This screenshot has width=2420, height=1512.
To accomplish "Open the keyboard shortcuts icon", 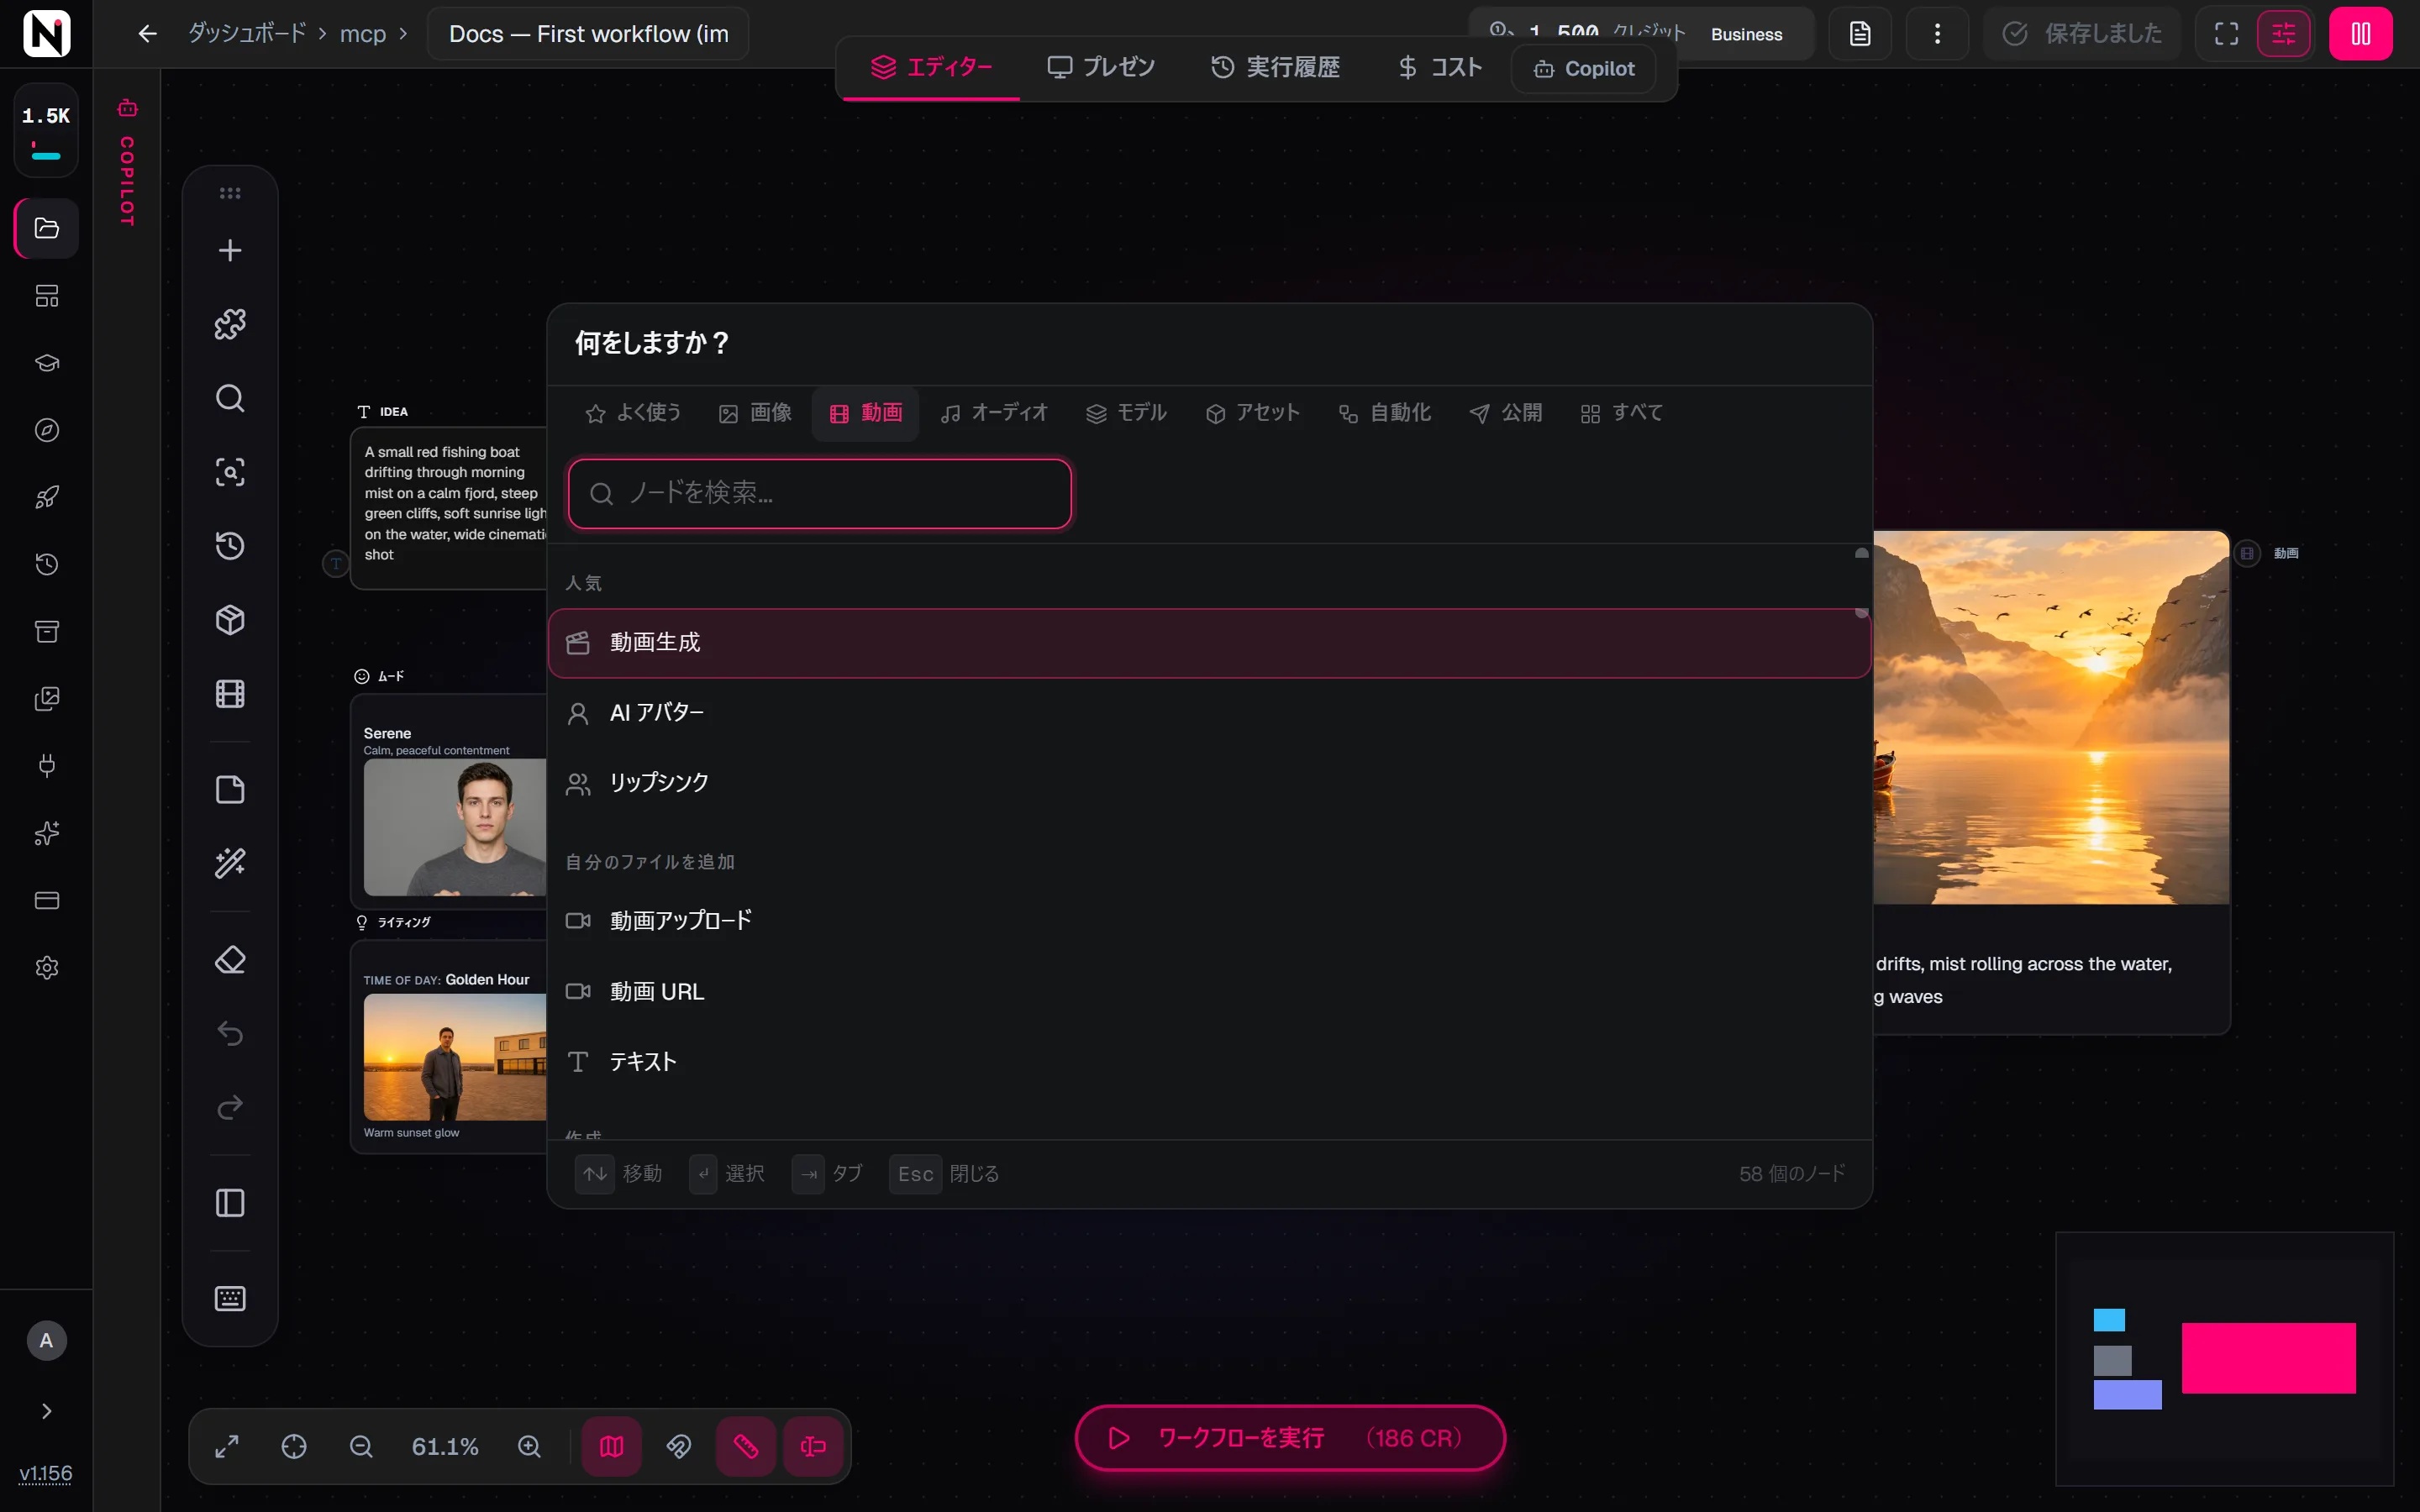I will pos(230,1298).
